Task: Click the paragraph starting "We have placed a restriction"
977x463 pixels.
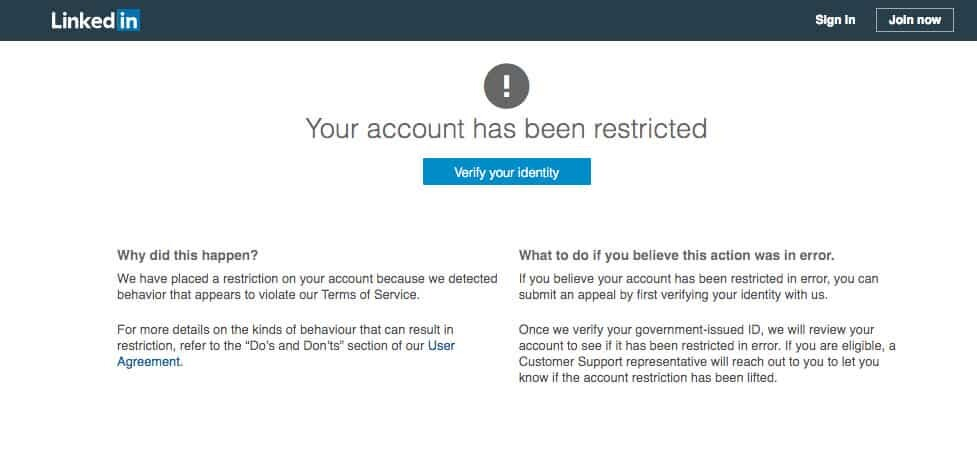Action: [307, 287]
